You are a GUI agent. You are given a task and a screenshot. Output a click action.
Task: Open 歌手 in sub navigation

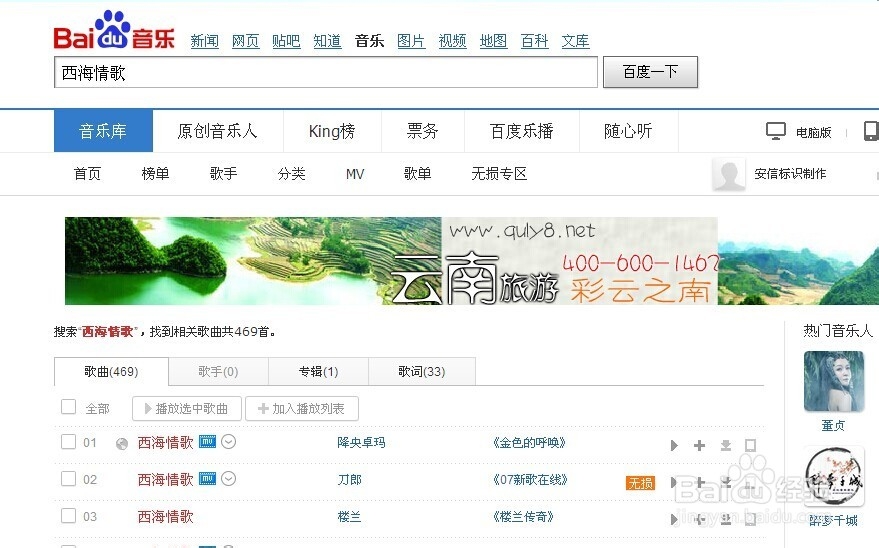tap(224, 174)
